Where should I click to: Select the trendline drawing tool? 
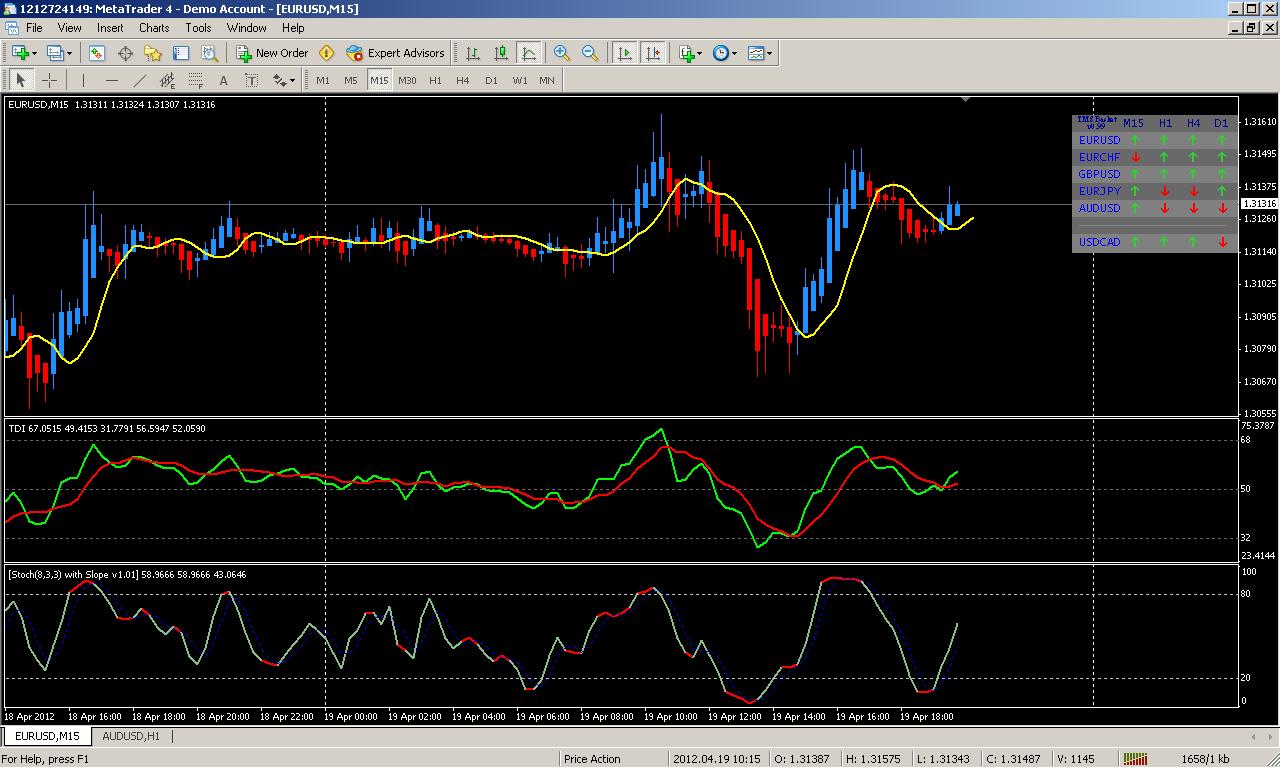click(139, 80)
